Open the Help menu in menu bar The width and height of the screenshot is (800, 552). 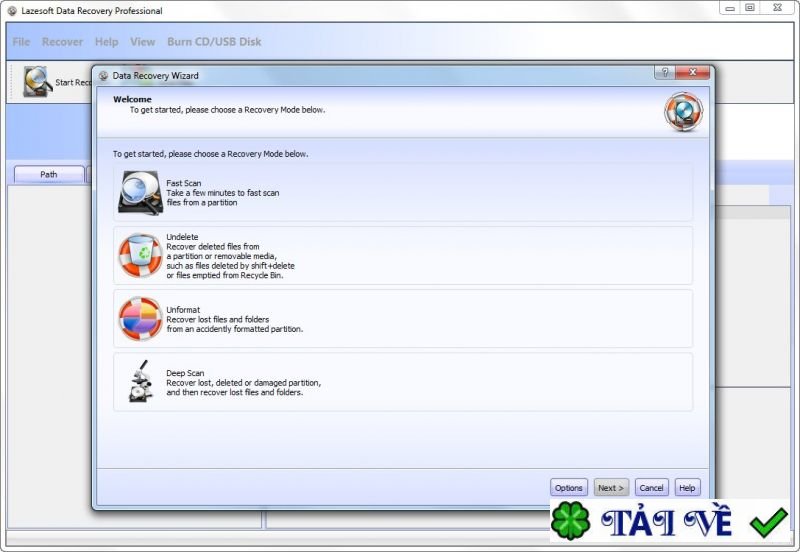click(x=107, y=42)
